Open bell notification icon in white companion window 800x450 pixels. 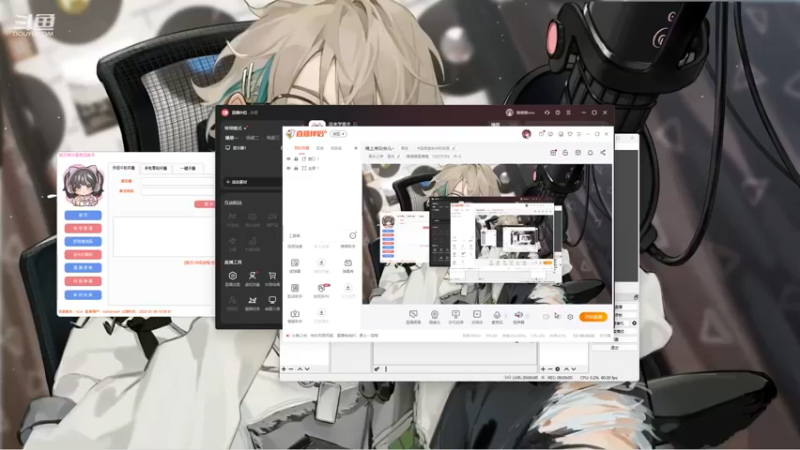pos(590,153)
